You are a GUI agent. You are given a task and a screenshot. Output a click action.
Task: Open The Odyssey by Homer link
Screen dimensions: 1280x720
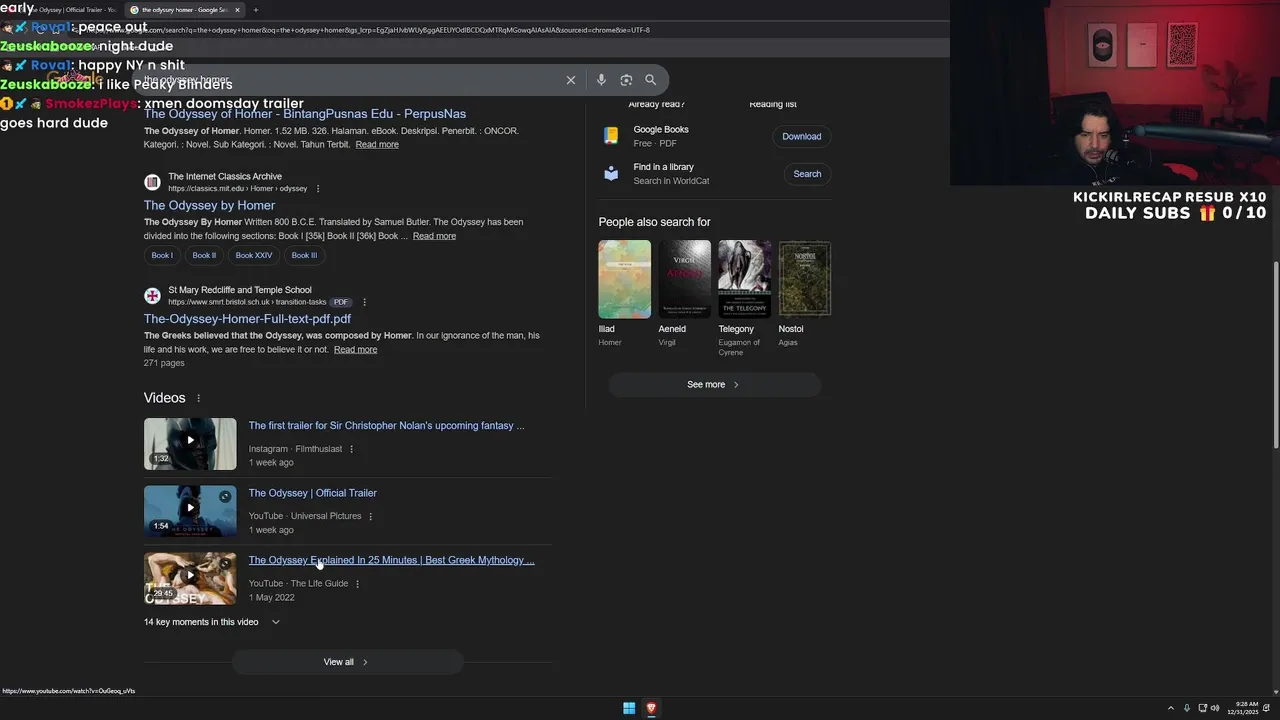point(209,205)
